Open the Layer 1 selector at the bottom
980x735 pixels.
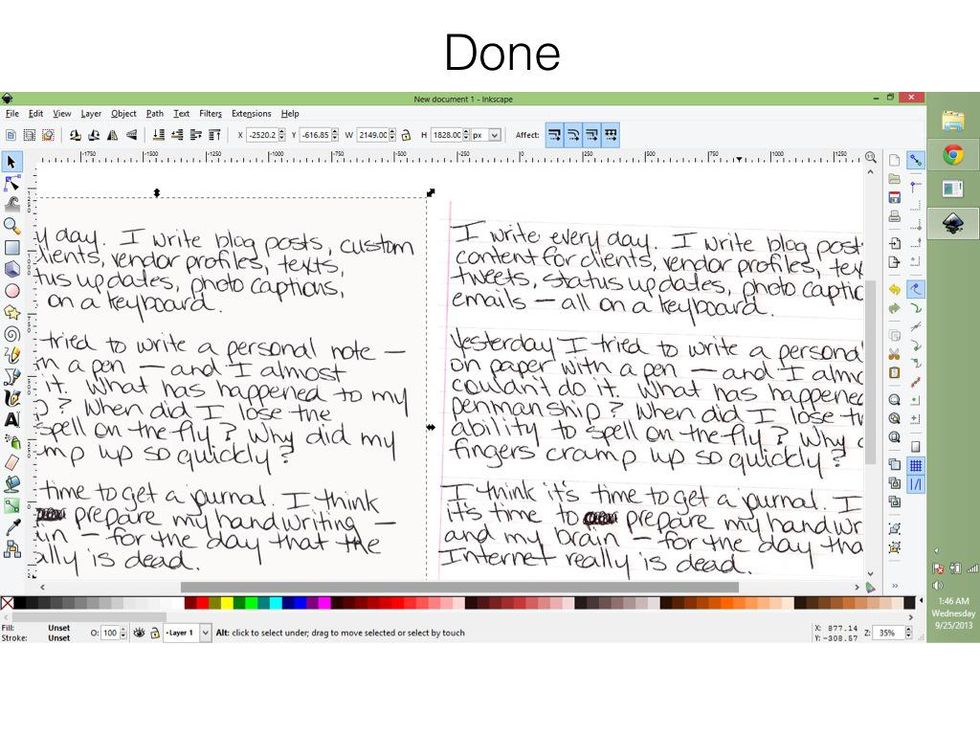(185, 632)
